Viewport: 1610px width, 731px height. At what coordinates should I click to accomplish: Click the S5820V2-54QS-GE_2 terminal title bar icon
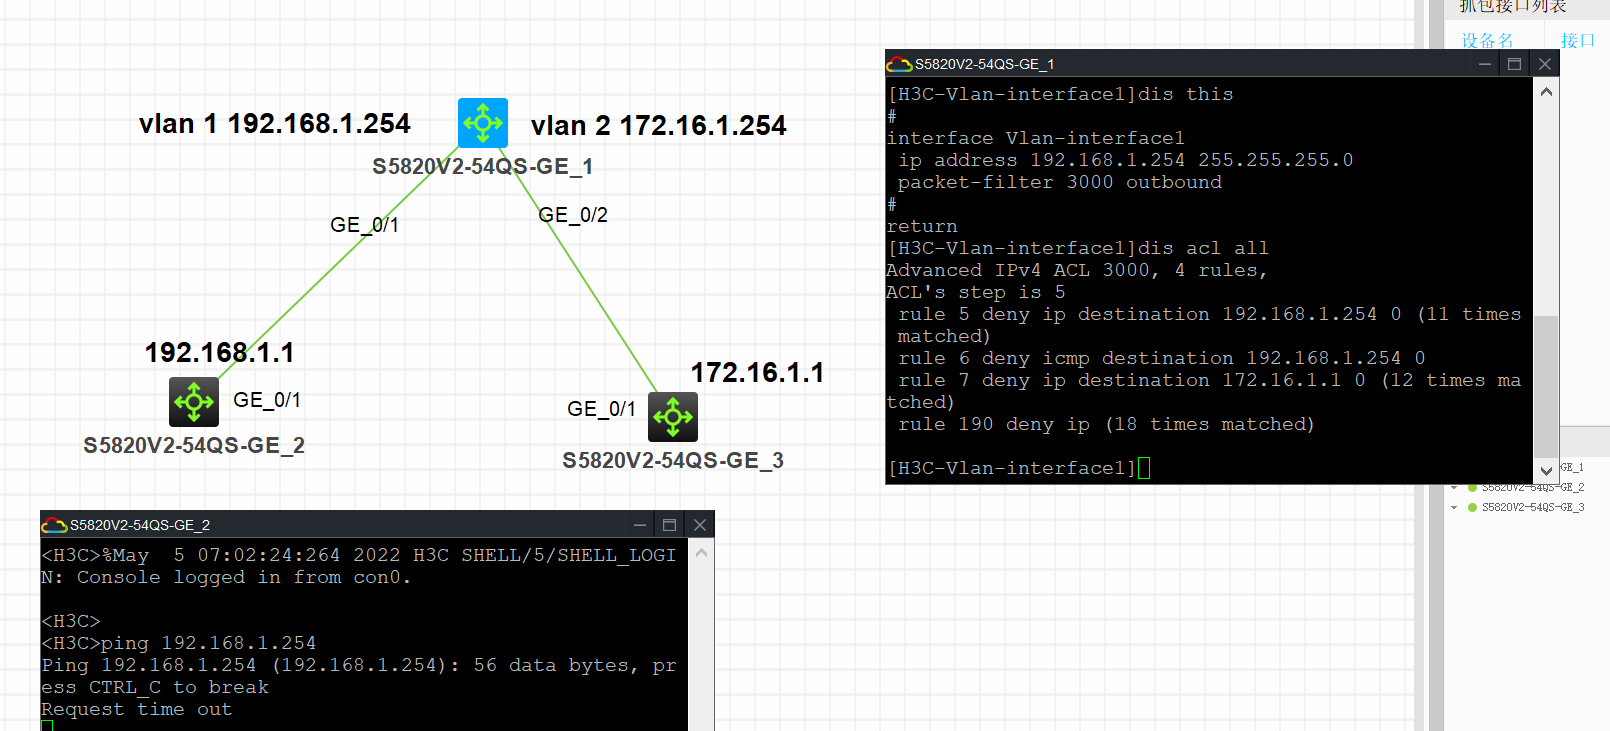(x=54, y=525)
